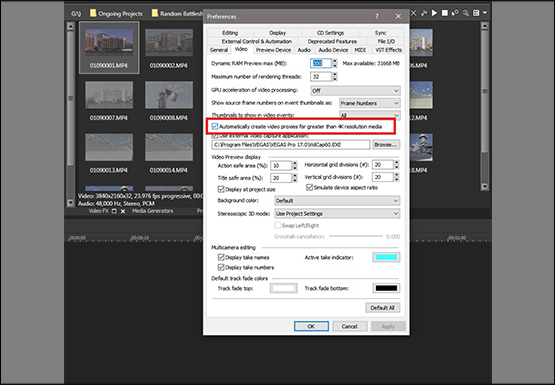Pick the Active take indicator cyan swatch
Viewport: 555px width, 385px height.
tap(386, 257)
